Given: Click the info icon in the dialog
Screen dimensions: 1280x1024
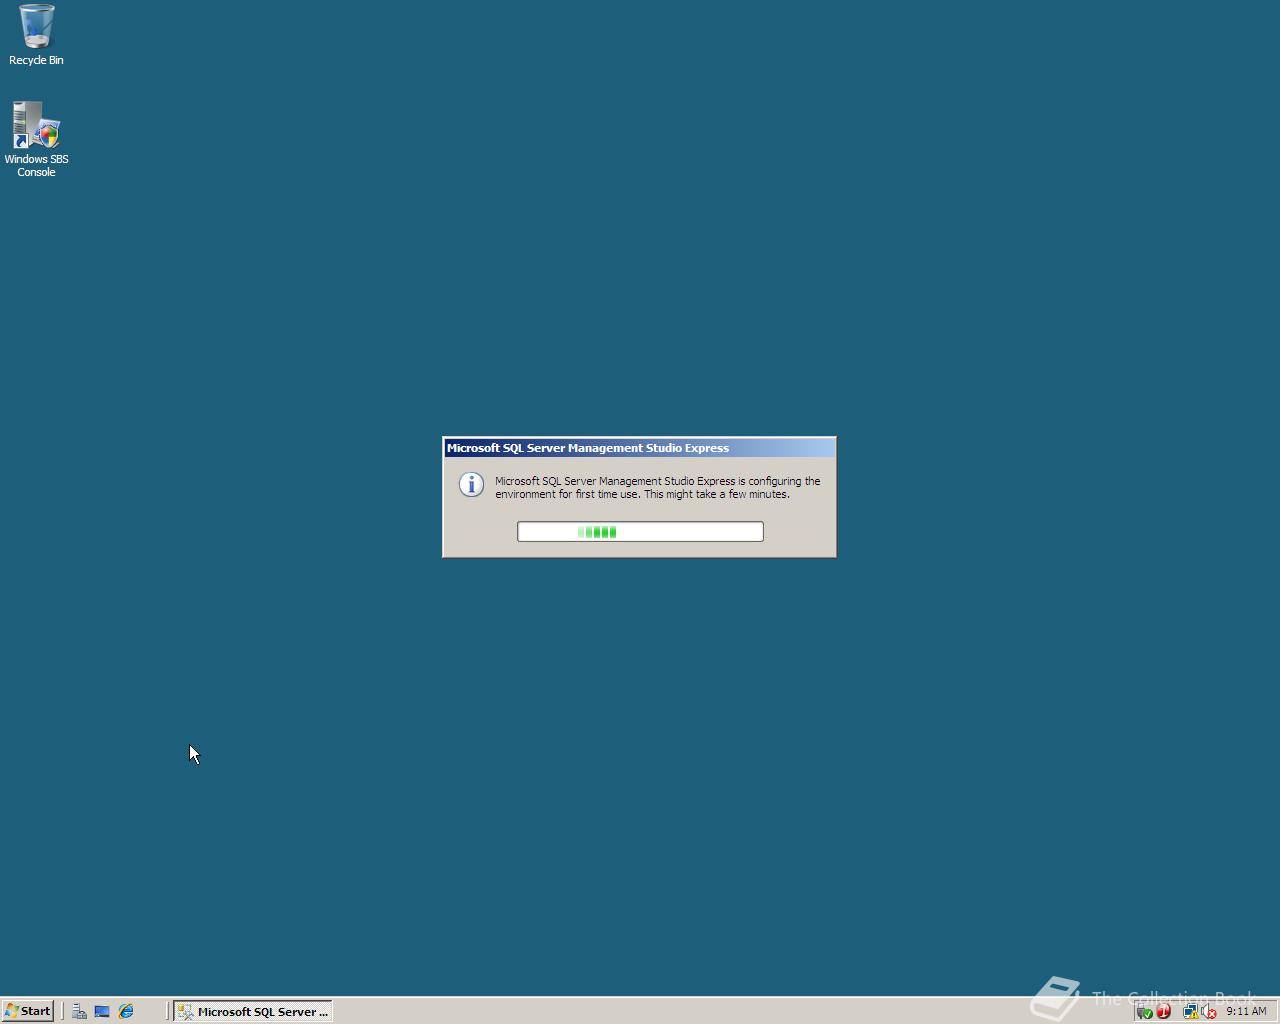Looking at the screenshot, I should (471, 484).
